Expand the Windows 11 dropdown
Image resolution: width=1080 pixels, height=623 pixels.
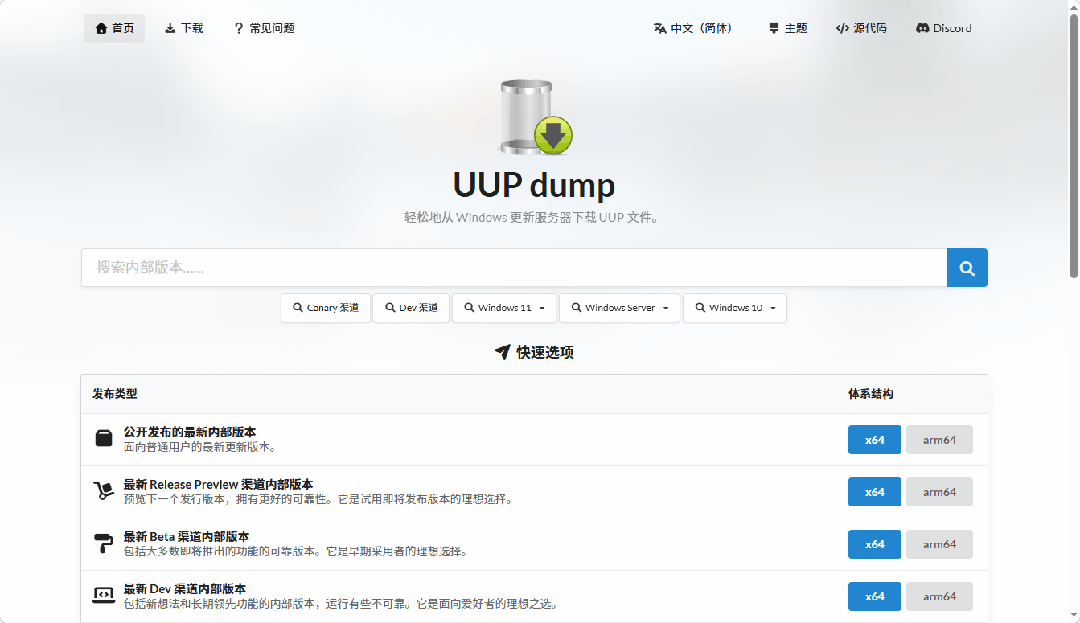[505, 308]
